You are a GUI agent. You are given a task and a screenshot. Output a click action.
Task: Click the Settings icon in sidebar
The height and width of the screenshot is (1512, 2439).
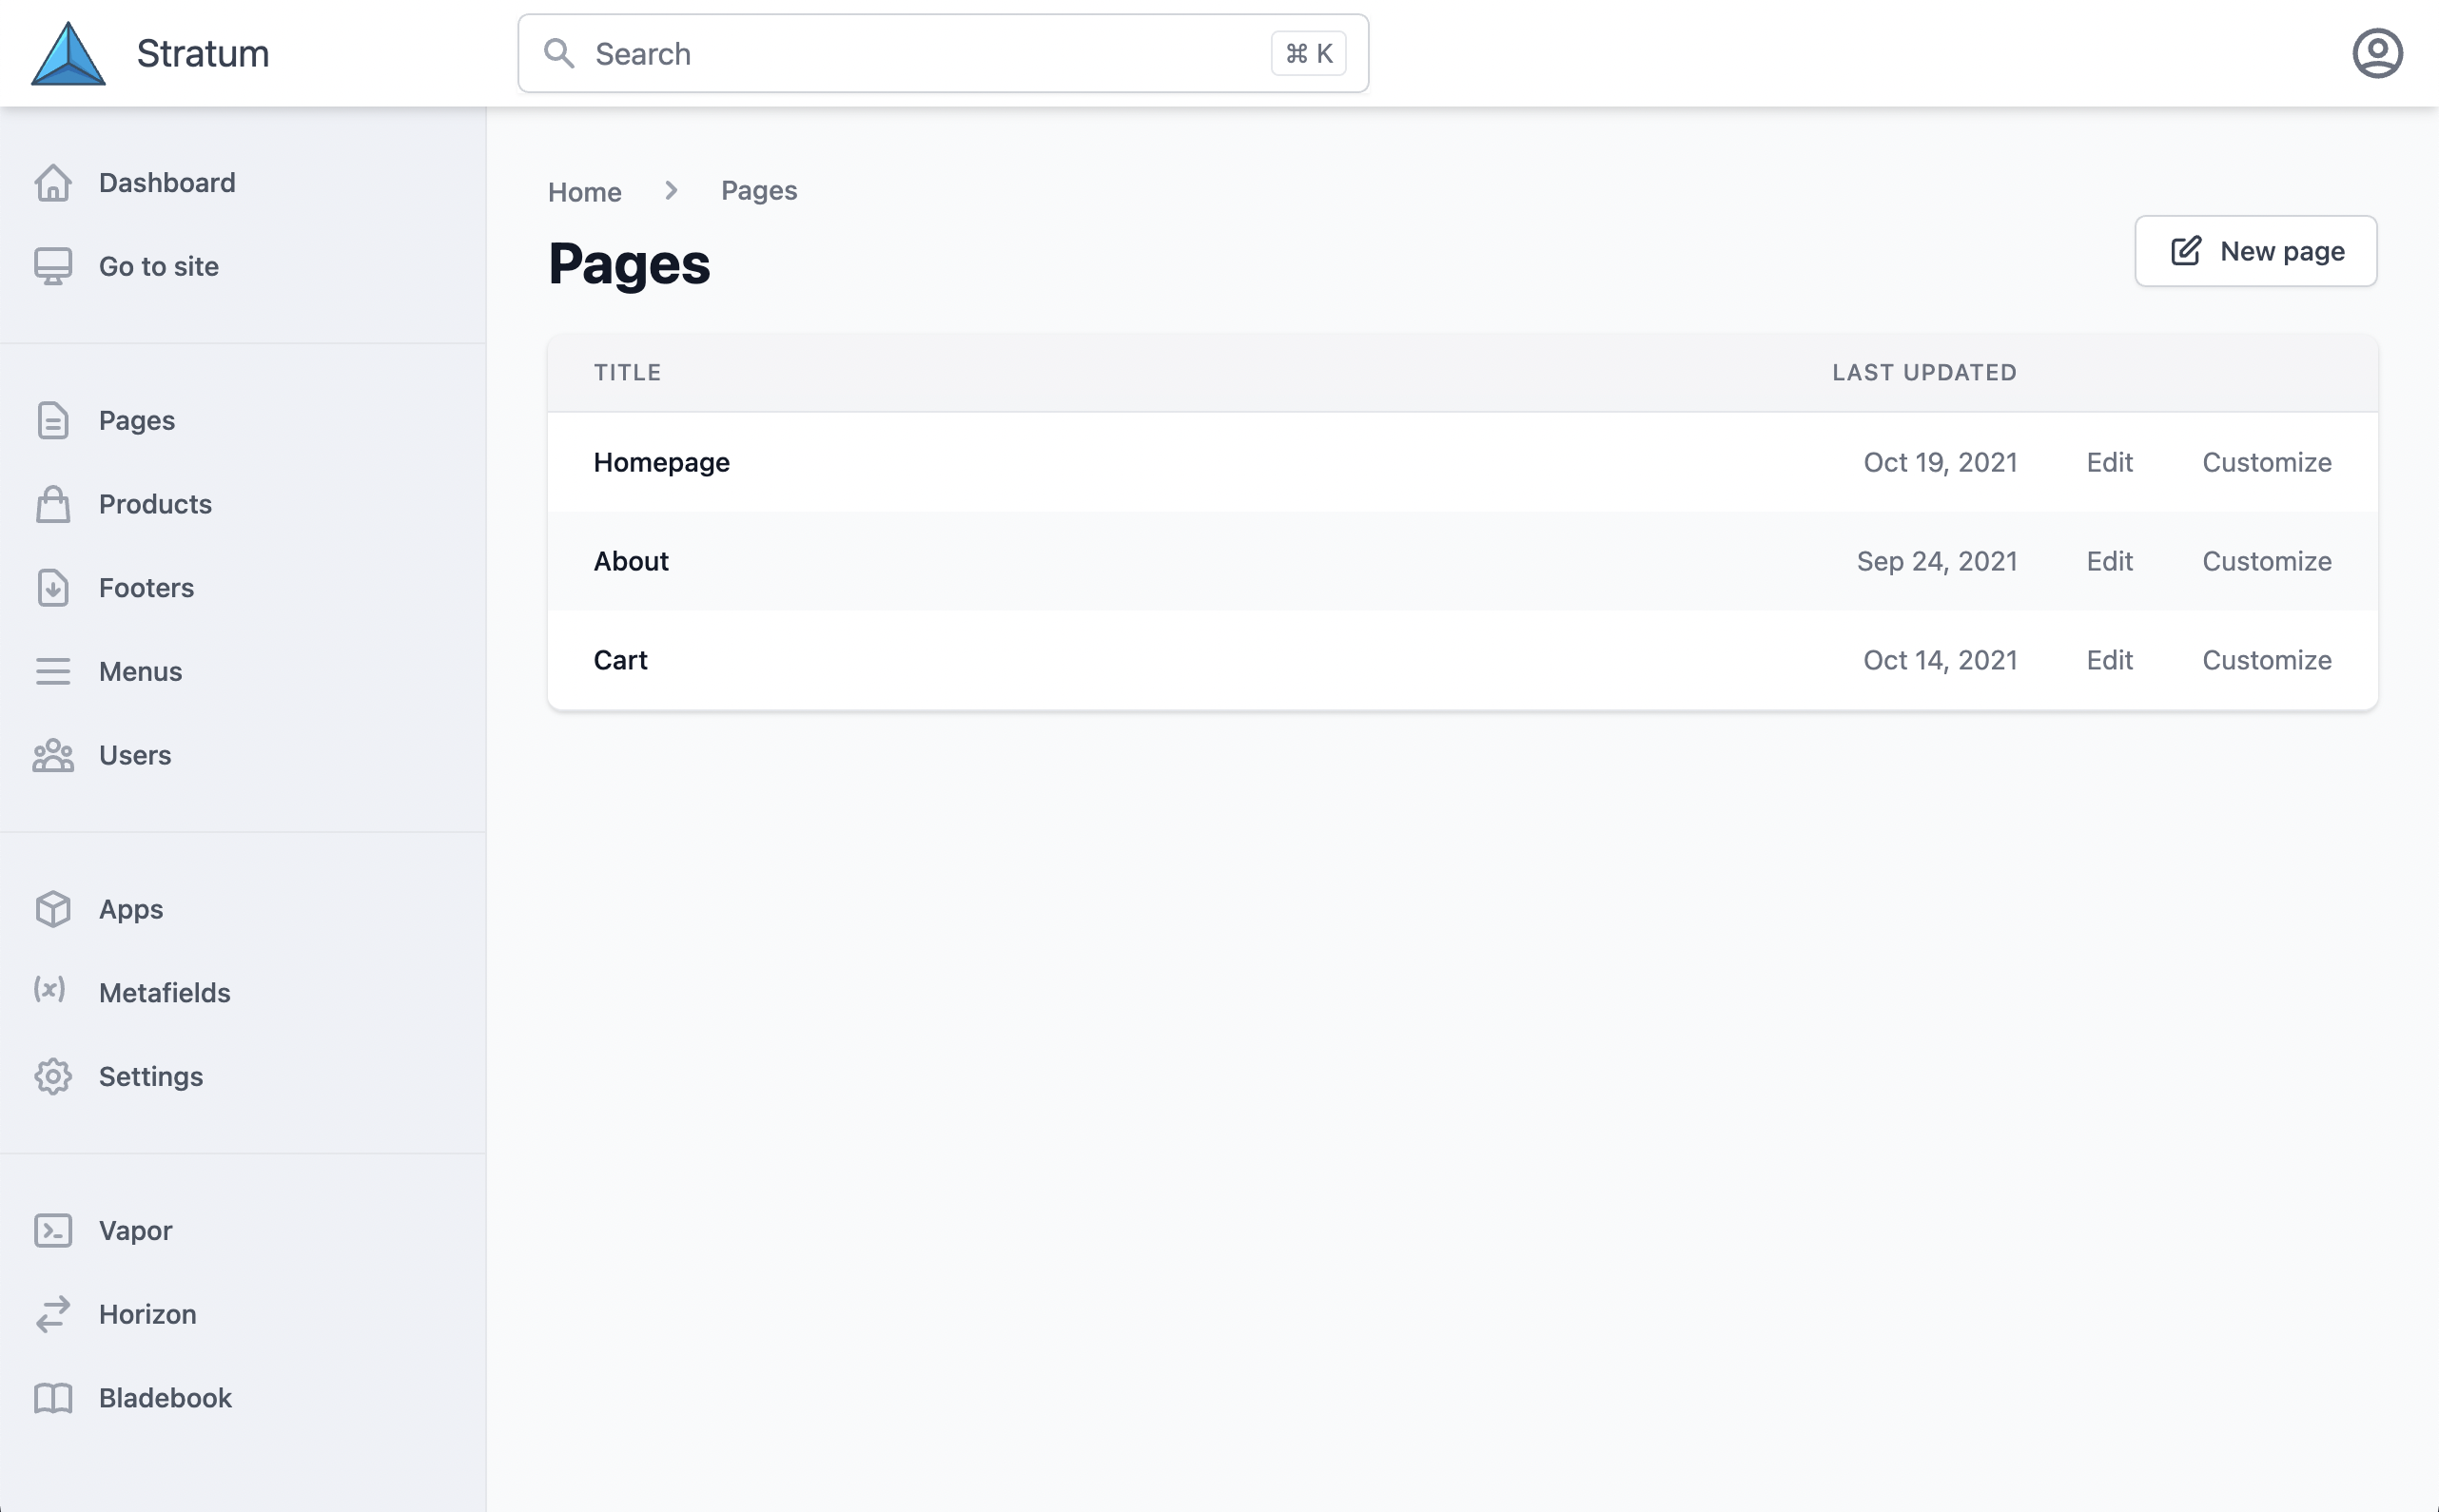click(x=52, y=1075)
